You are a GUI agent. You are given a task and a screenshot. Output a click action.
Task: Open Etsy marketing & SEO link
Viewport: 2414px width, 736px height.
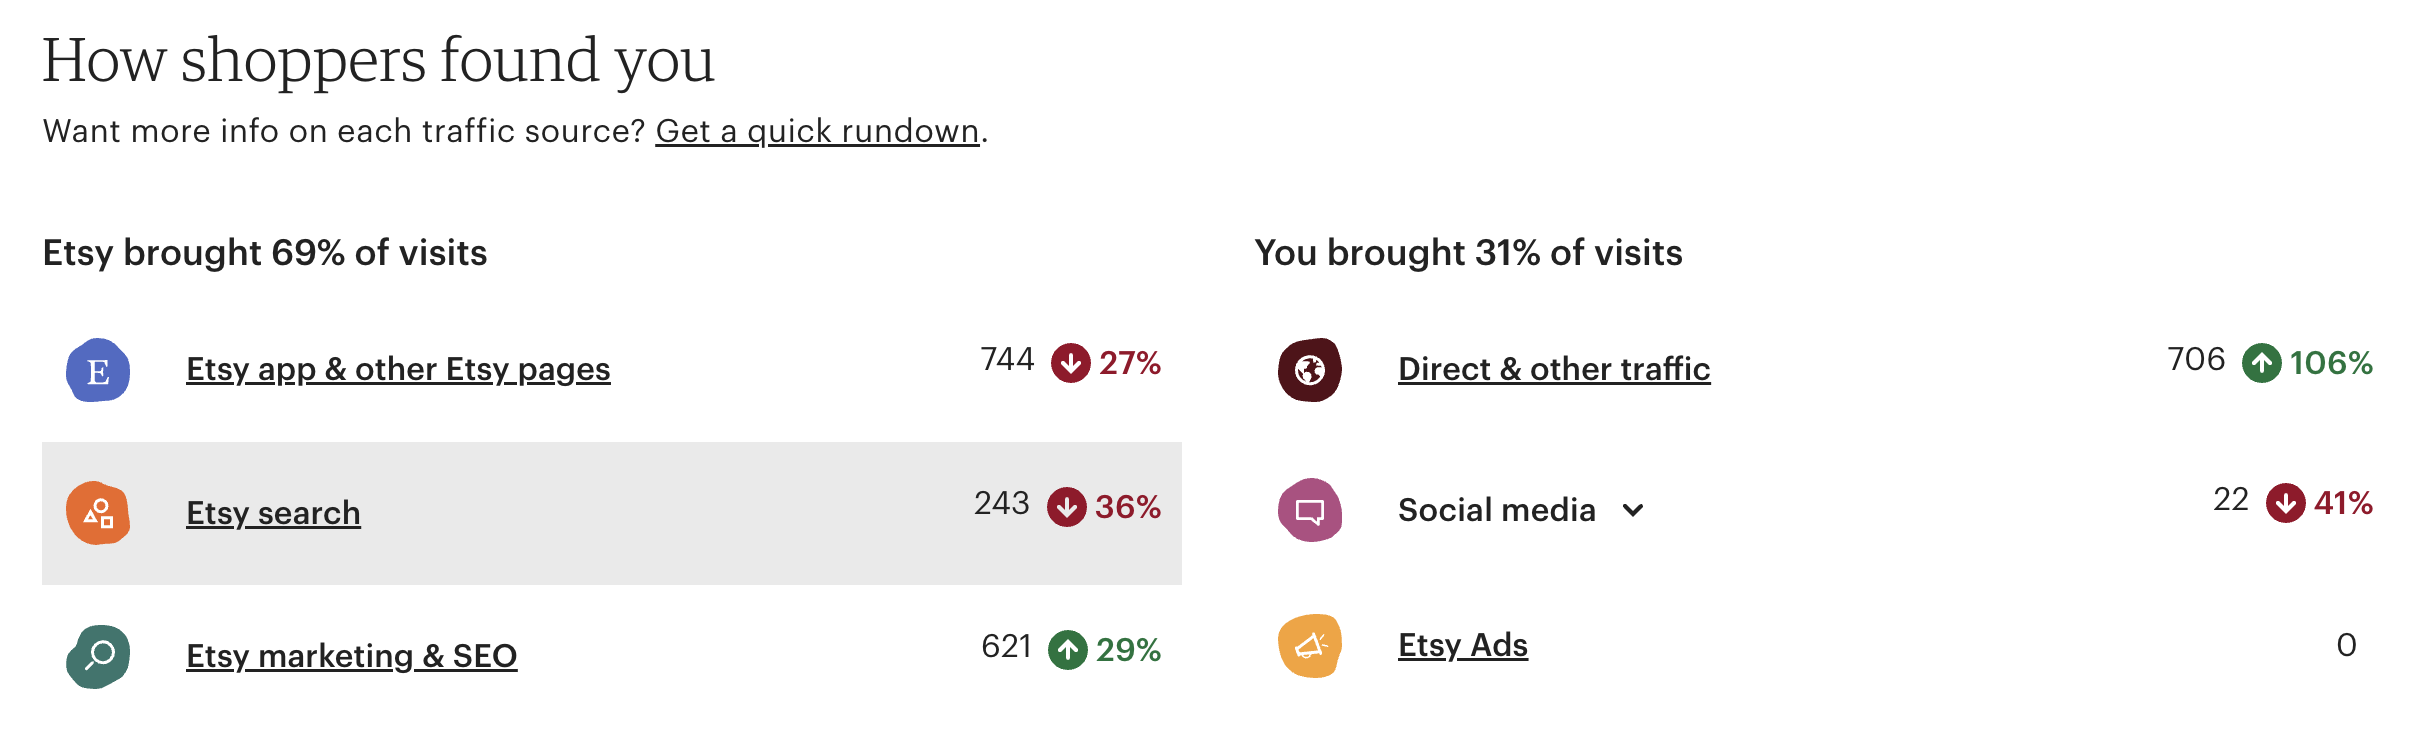pyautogui.click(x=351, y=656)
